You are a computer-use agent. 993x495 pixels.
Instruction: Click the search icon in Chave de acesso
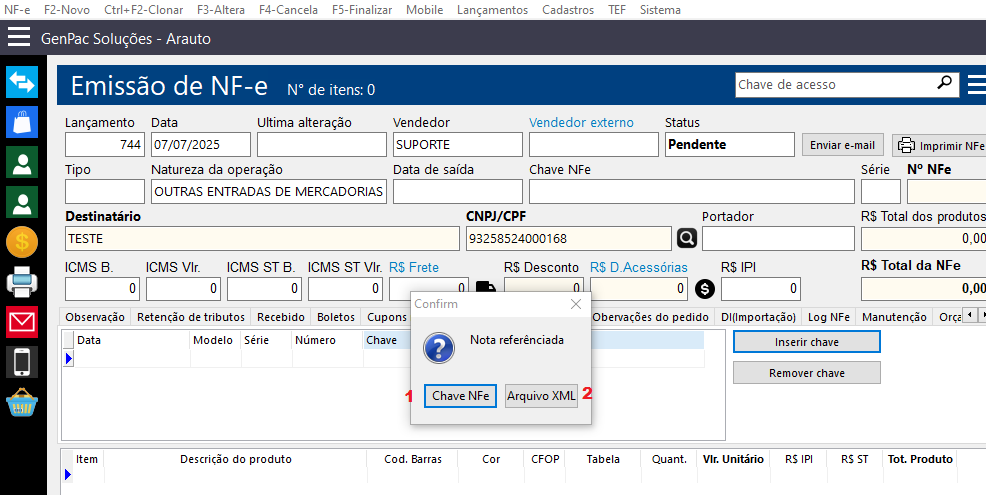point(944,84)
